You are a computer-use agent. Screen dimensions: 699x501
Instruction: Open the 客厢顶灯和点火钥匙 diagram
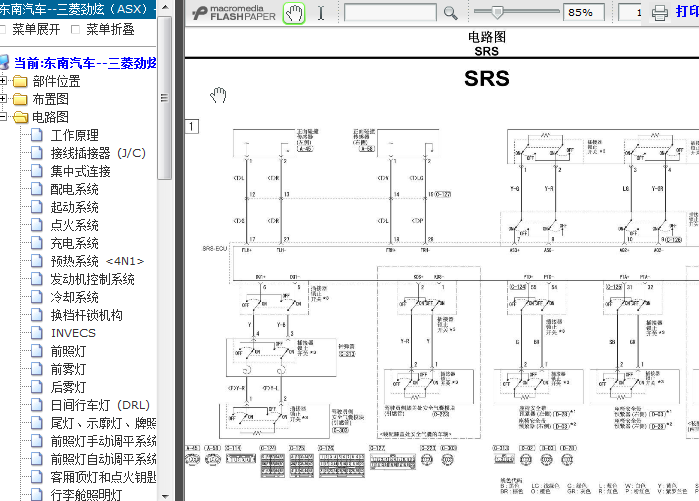pos(103,477)
